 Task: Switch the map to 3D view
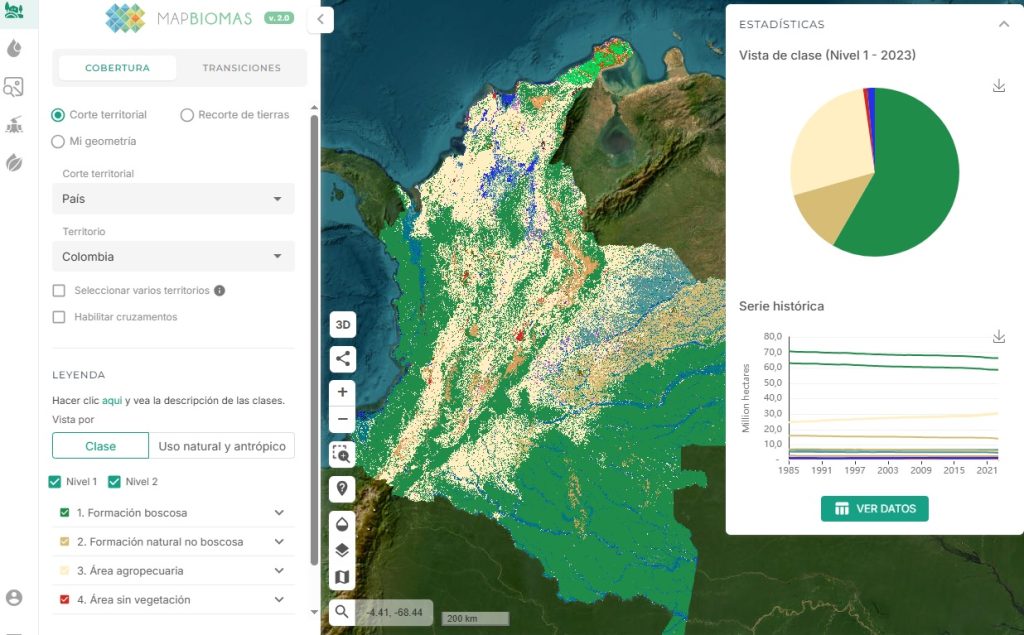click(341, 324)
